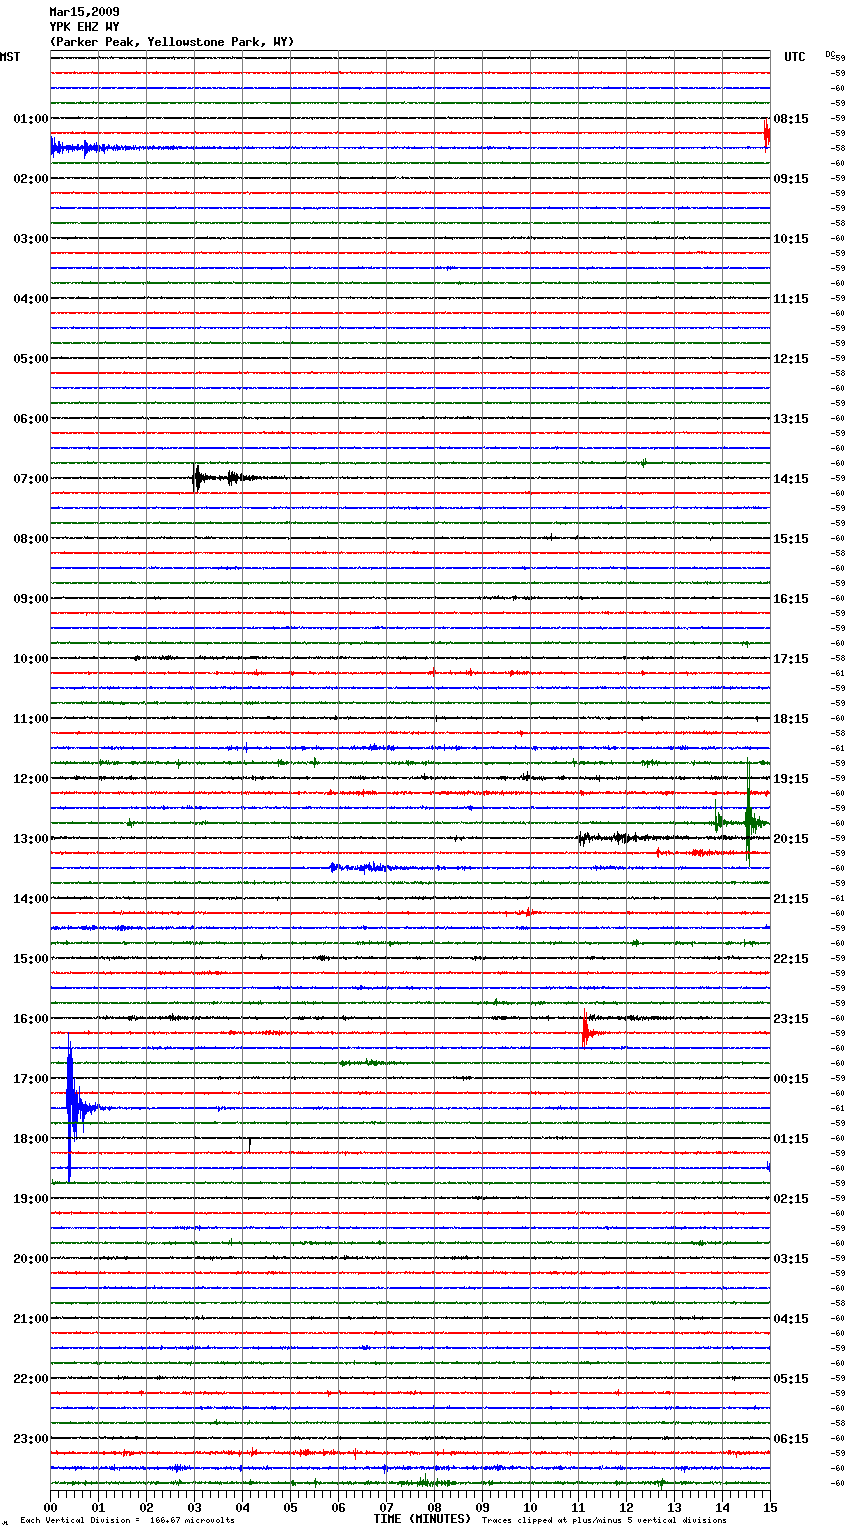
Task: Select the 01:00 MST time label
Action: (x=31, y=119)
